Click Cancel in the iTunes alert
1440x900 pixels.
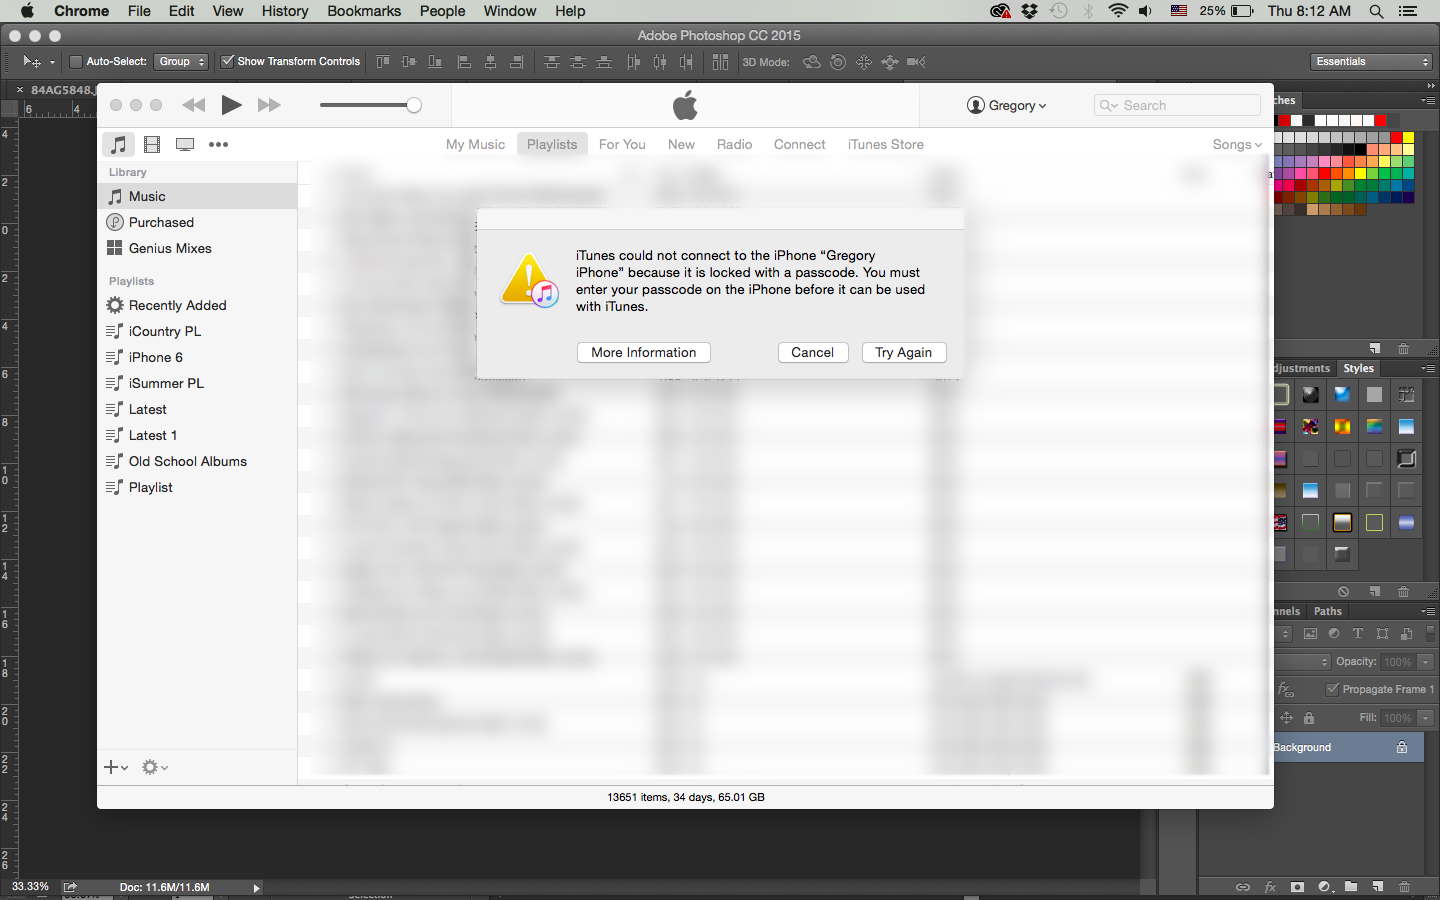click(x=813, y=352)
